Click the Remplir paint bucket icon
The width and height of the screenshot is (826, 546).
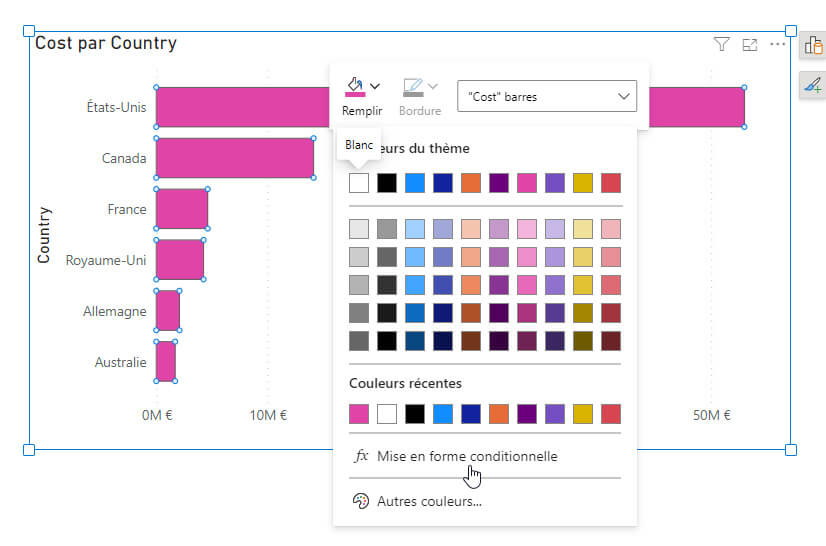(x=355, y=87)
